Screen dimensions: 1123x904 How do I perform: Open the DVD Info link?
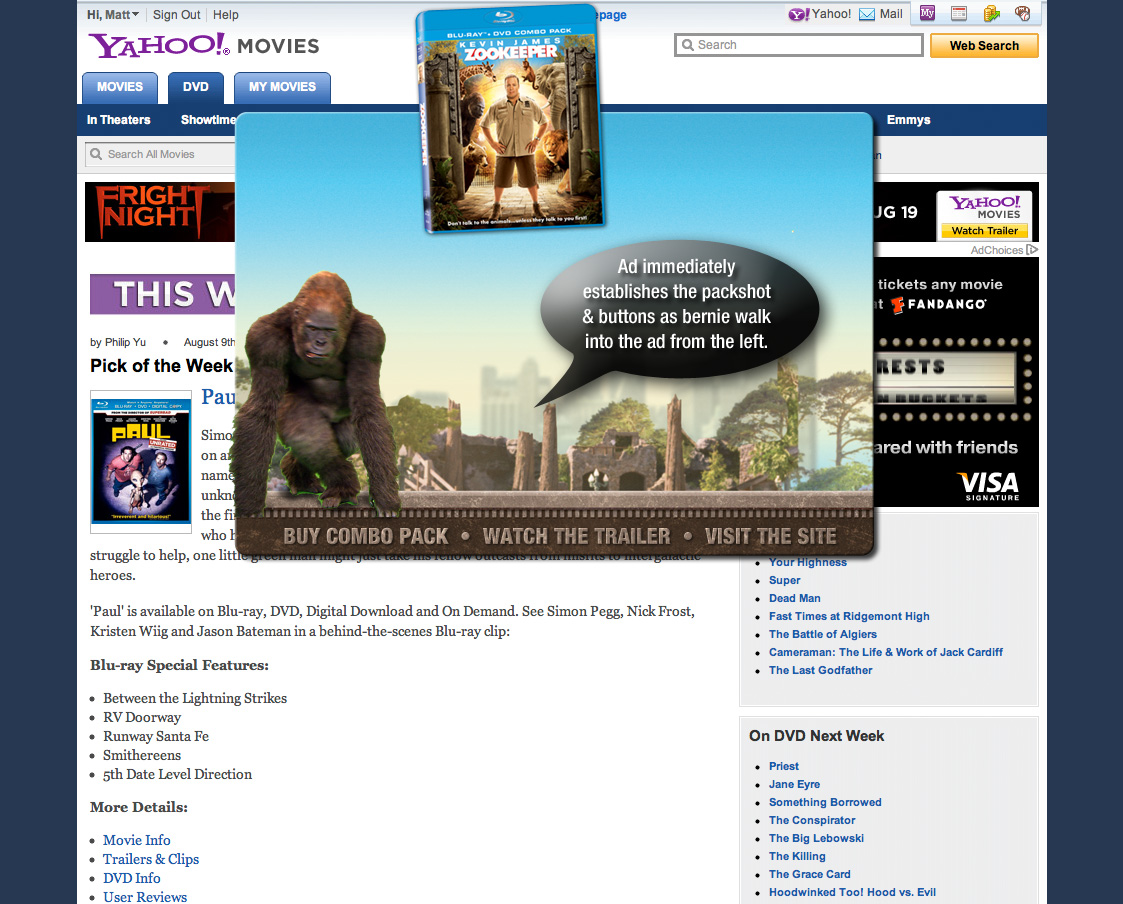click(x=132, y=878)
